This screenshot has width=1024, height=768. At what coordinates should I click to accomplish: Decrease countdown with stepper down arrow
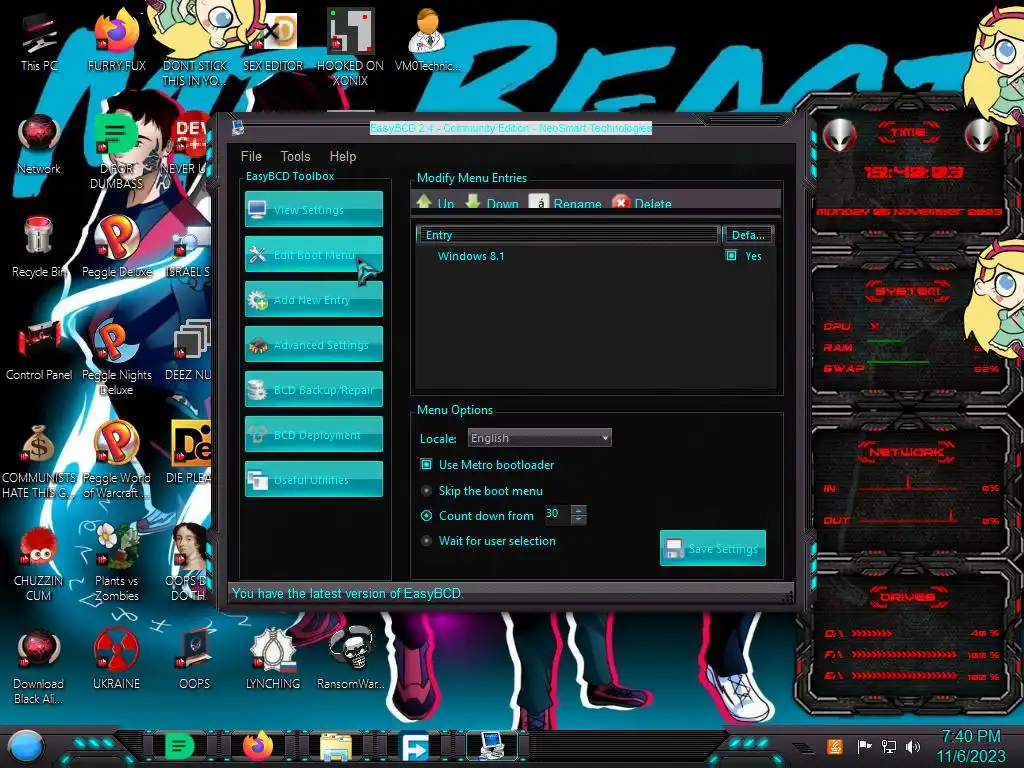click(x=579, y=519)
